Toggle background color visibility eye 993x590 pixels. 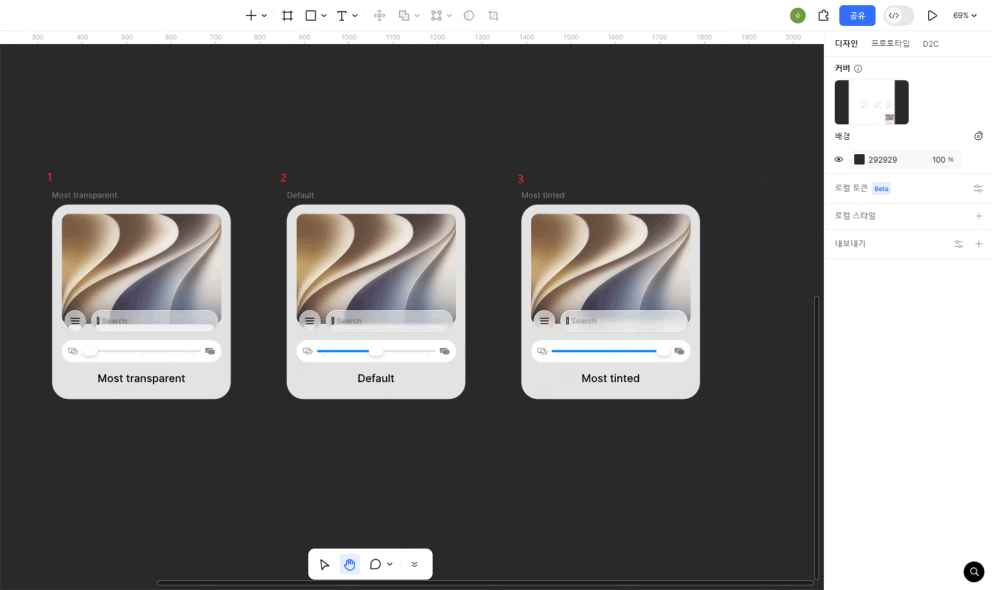point(838,160)
